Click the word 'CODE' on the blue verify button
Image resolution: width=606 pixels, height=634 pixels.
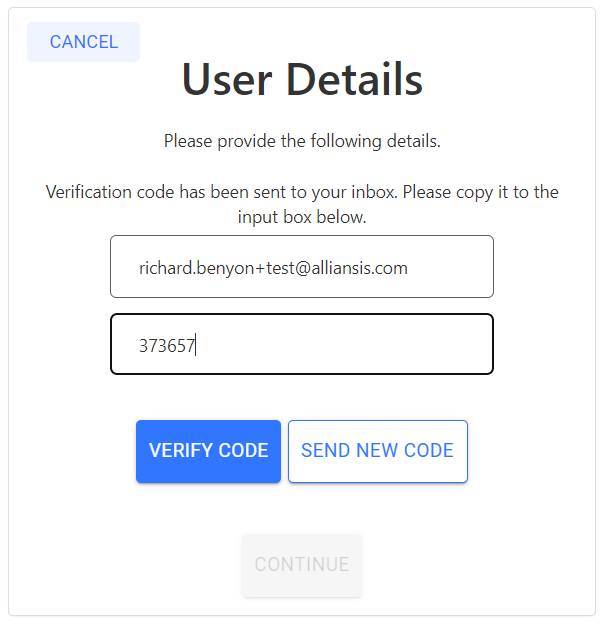pos(243,451)
